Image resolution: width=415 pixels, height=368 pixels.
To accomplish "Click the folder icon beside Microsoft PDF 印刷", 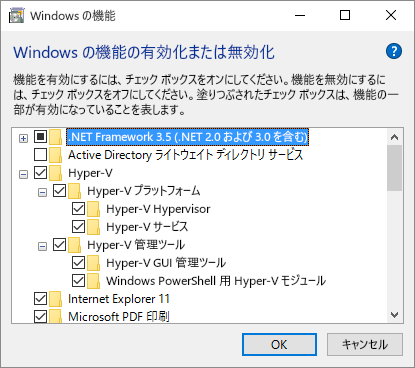I will tap(56, 316).
